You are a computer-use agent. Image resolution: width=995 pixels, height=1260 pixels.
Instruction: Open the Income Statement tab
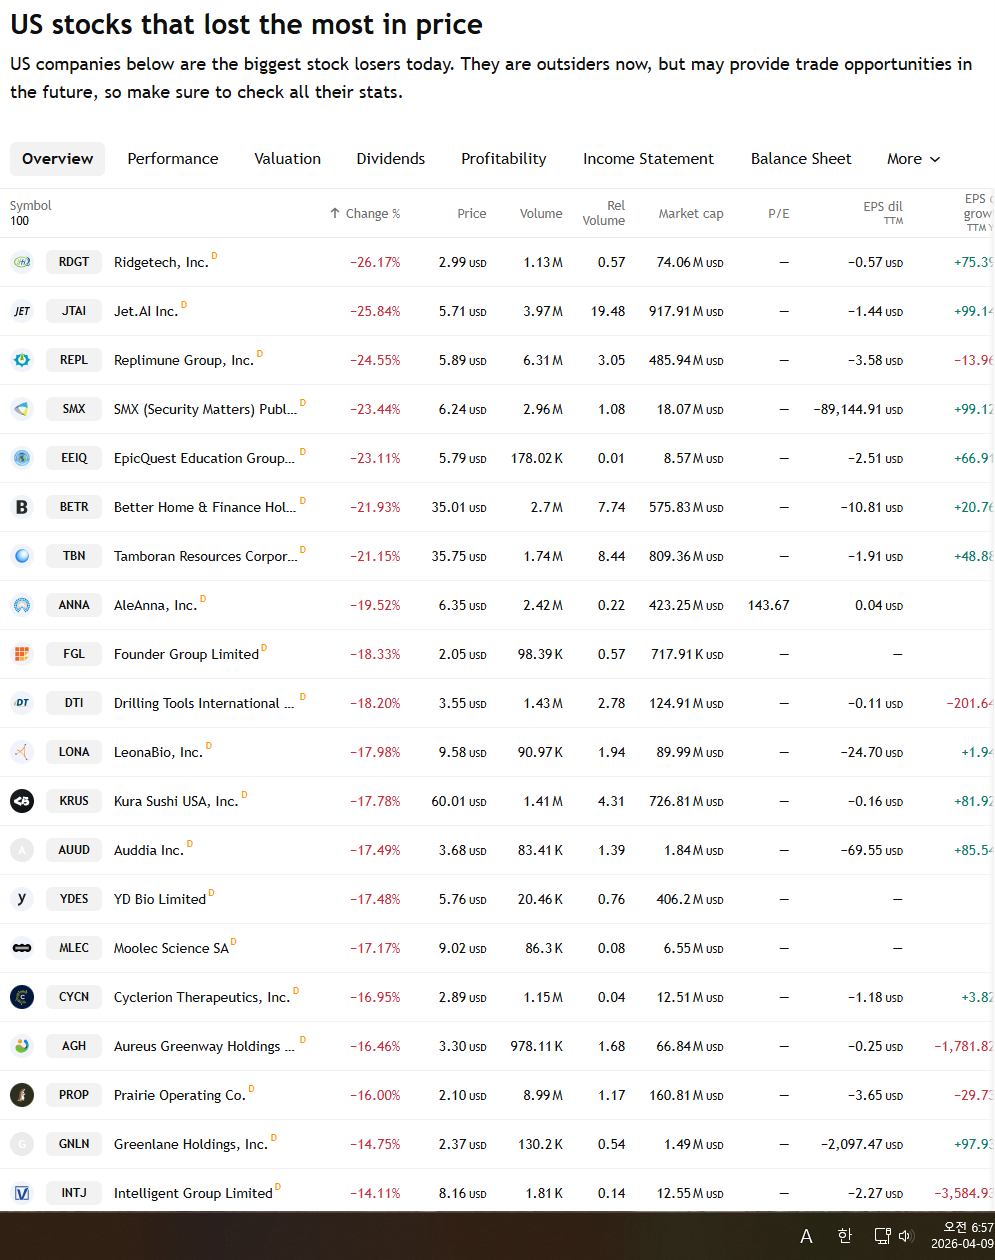coord(648,159)
